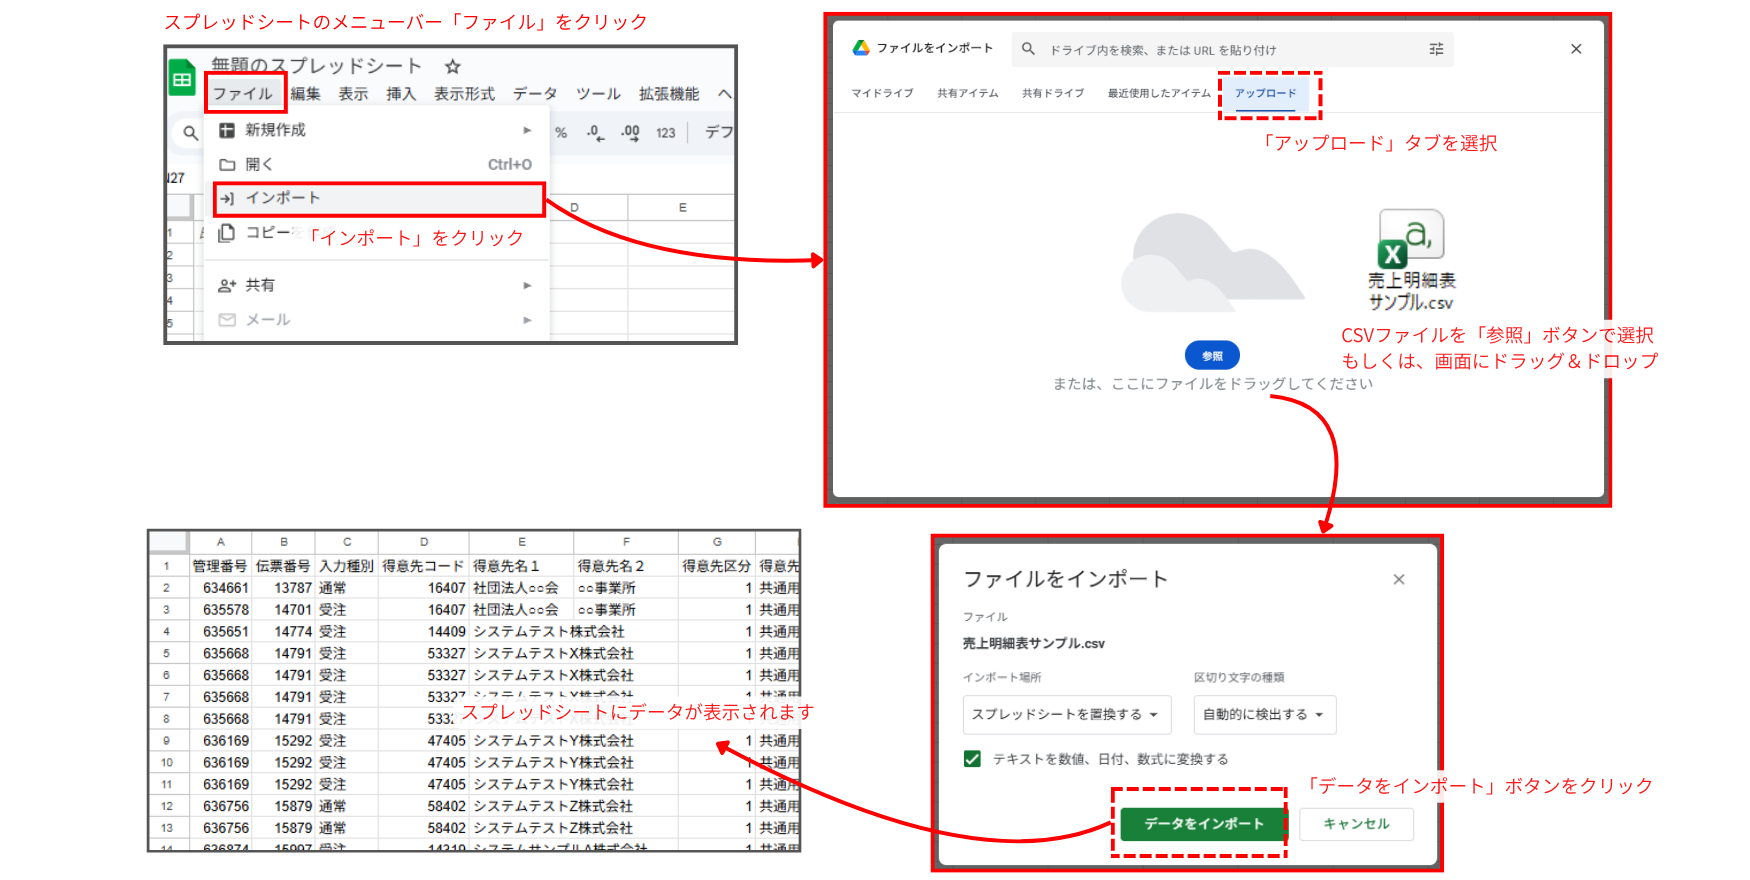Click the 得意先コード header cell

tap(423, 566)
